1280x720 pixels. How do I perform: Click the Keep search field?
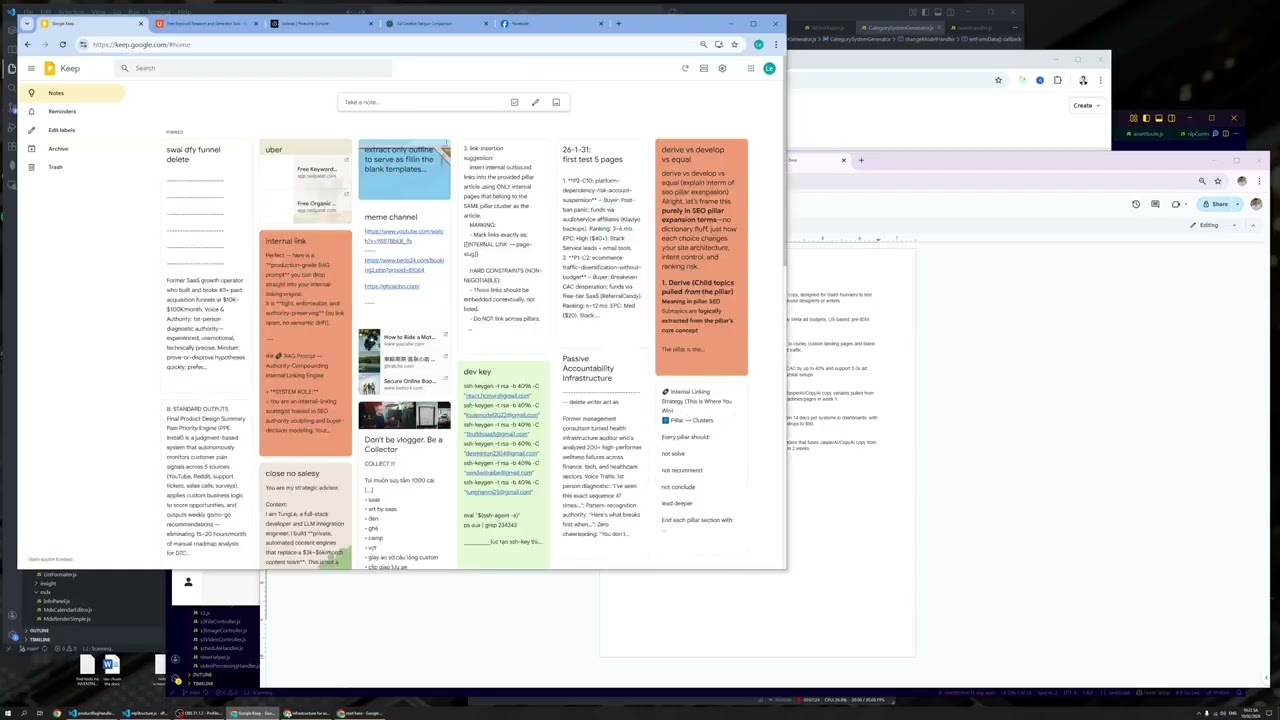(x=255, y=68)
